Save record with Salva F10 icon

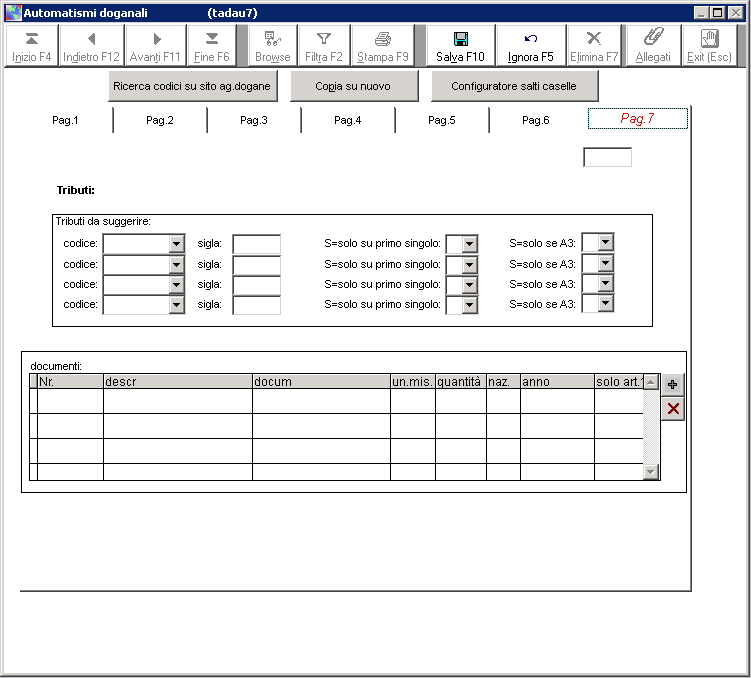coord(460,39)
